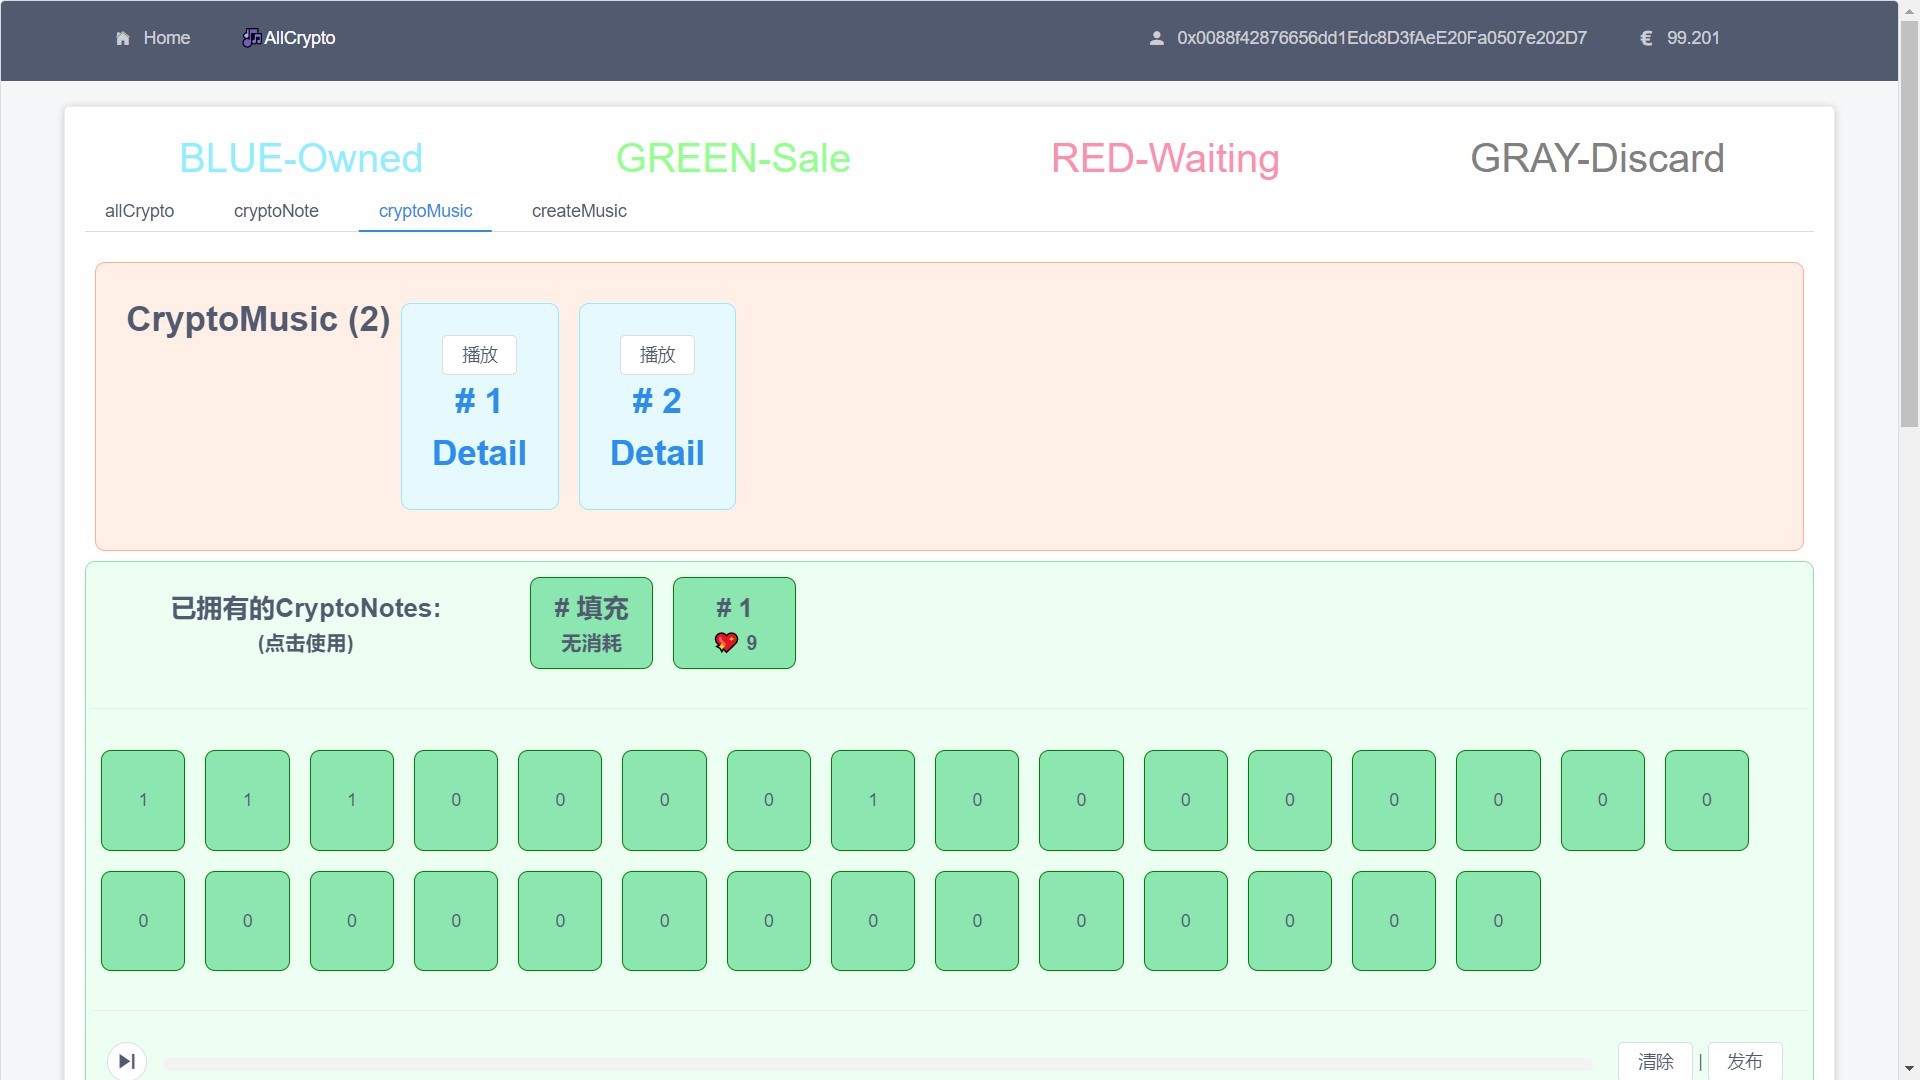Open the createMusic tab
The image size is (1920, 1080).
pos(579,211)
